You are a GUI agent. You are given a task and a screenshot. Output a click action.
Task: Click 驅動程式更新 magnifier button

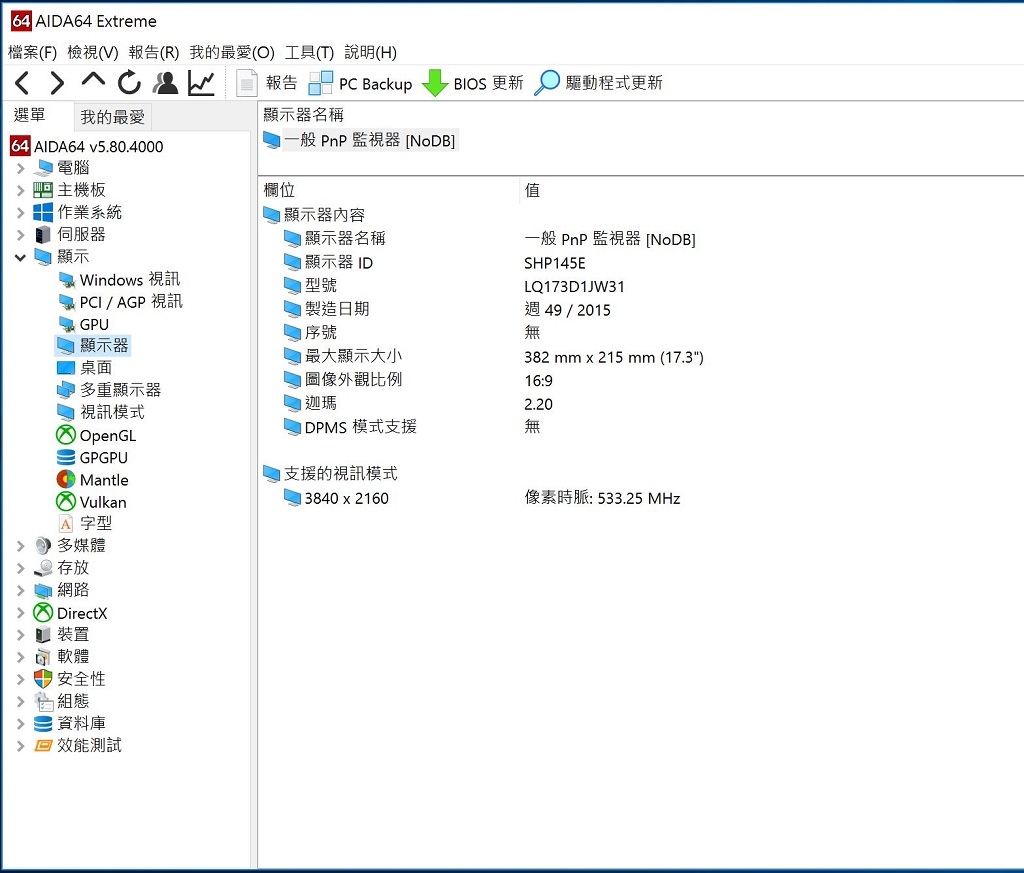[x=598, y=83]
